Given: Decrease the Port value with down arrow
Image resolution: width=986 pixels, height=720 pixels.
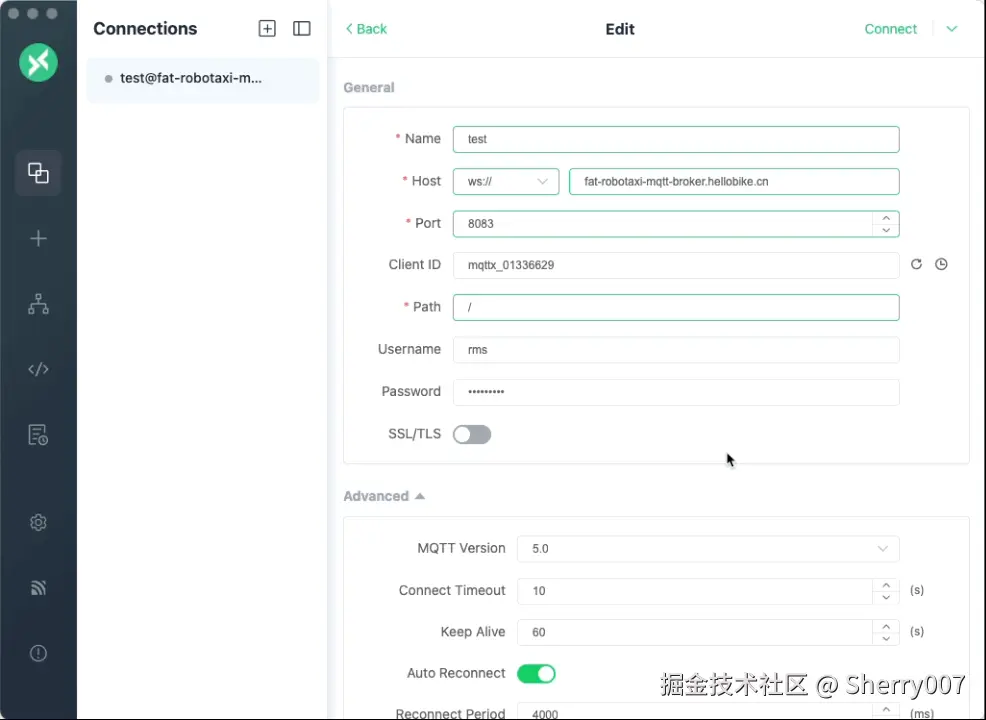Looking at the screenshot, I should coord(886,230).
